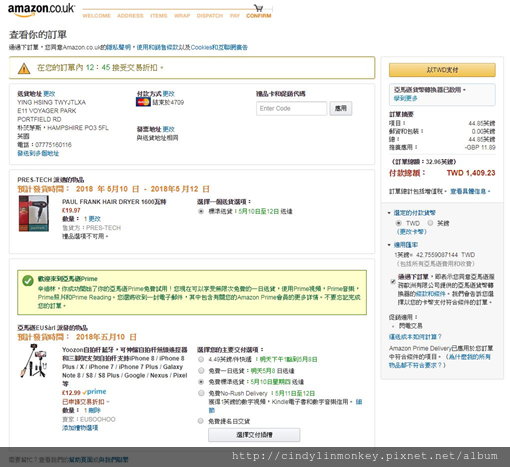Click the Yoozon selfie stick thumbnail
This screenshot has width=510, height=467.
tap(34, 361)
